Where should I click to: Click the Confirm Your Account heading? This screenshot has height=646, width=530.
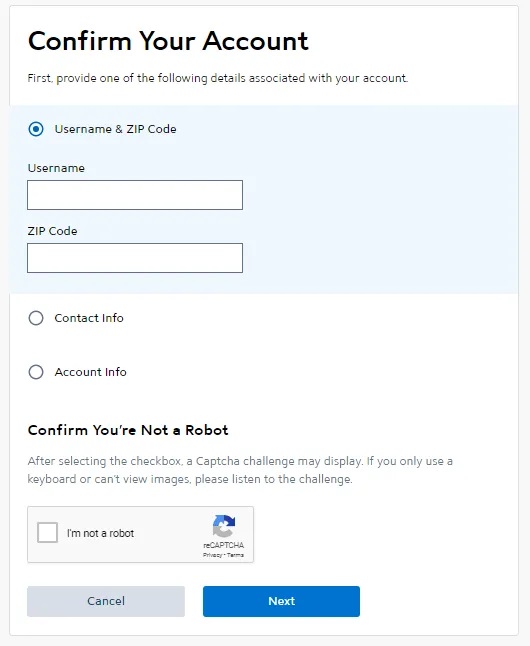(168, 41)
